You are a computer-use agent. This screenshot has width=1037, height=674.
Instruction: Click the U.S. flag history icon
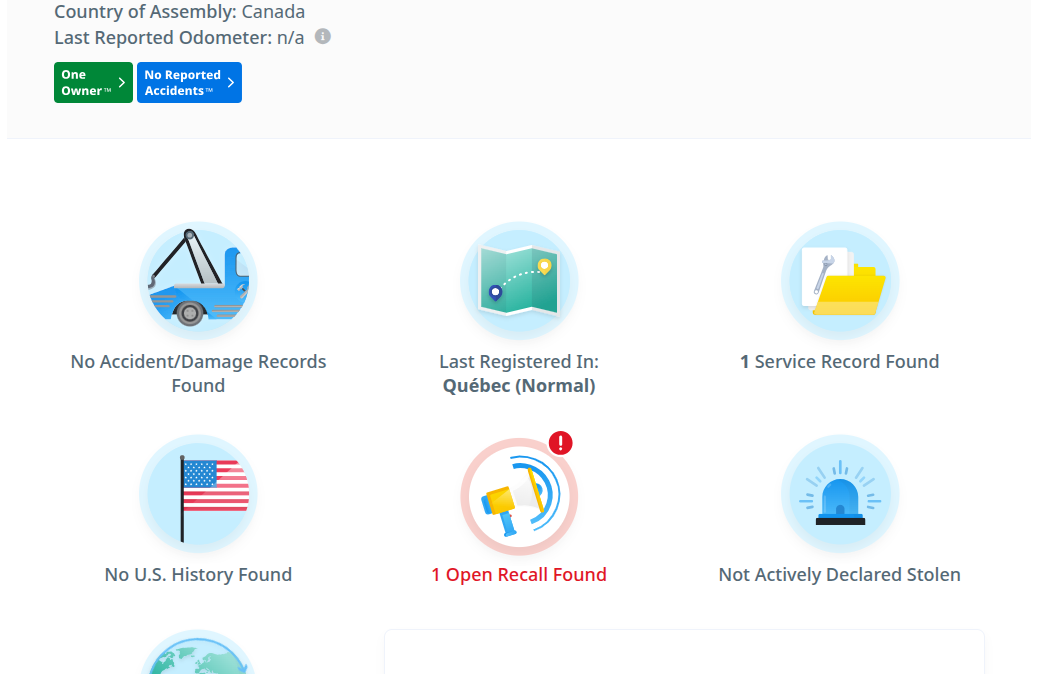tap(198, 494)
